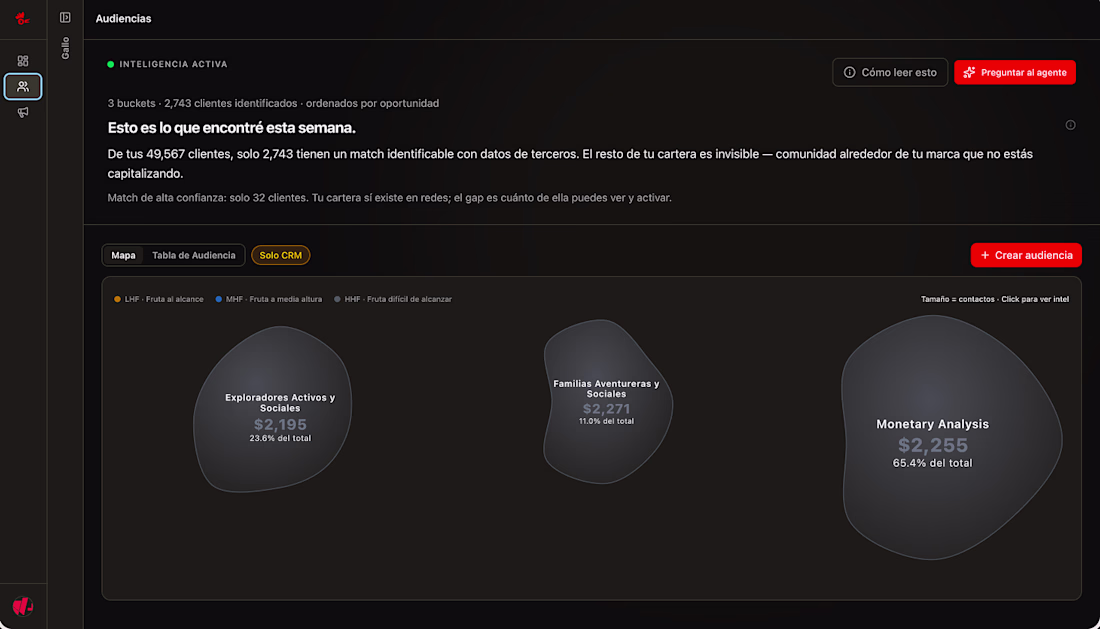The width and height of the screenshot is (1100, 629).
Task: Open the Familias Aventureras y Sociales bubble
Action: point(608,401)
